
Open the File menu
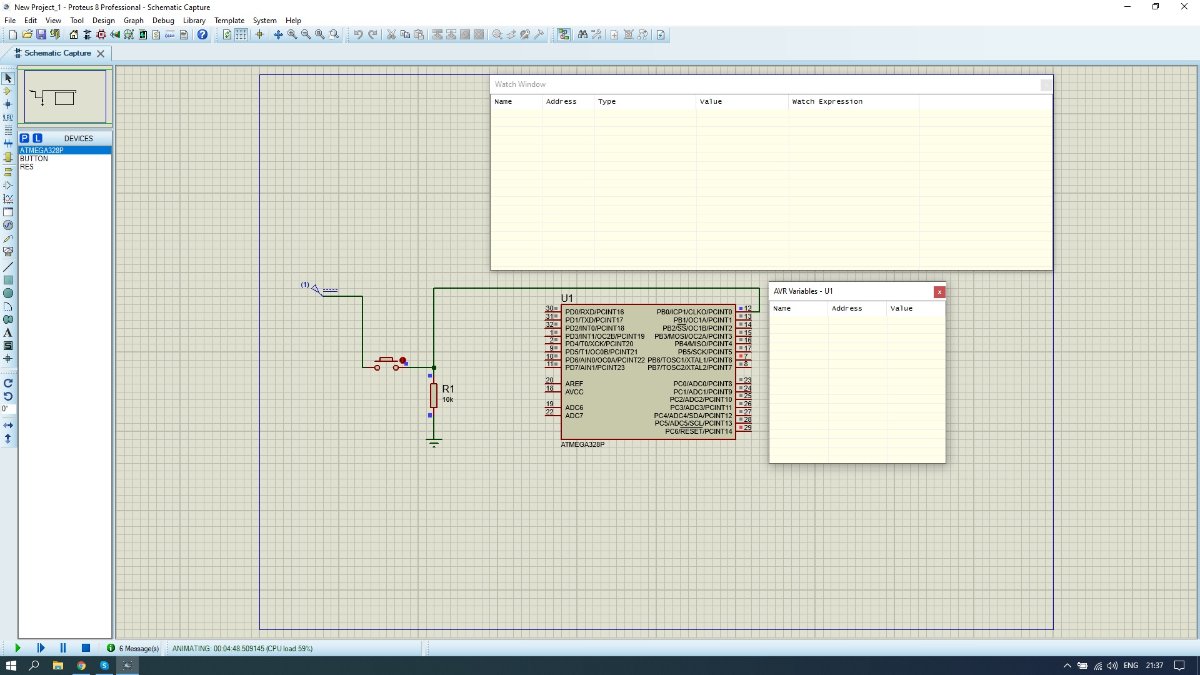(10, 20)
